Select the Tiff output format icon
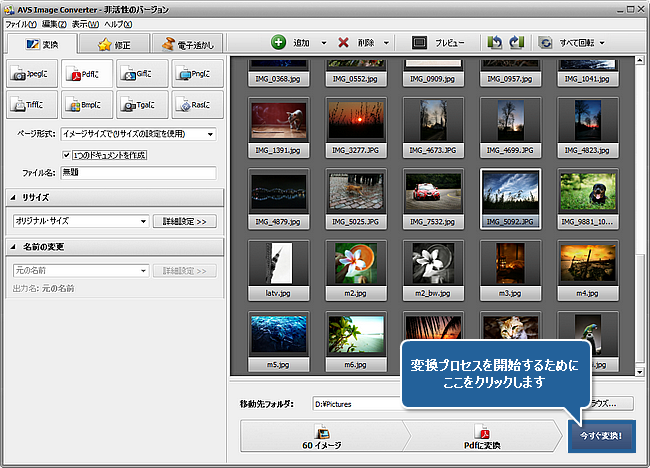Screen dimensions: 650x468 [x=32, y=104]
